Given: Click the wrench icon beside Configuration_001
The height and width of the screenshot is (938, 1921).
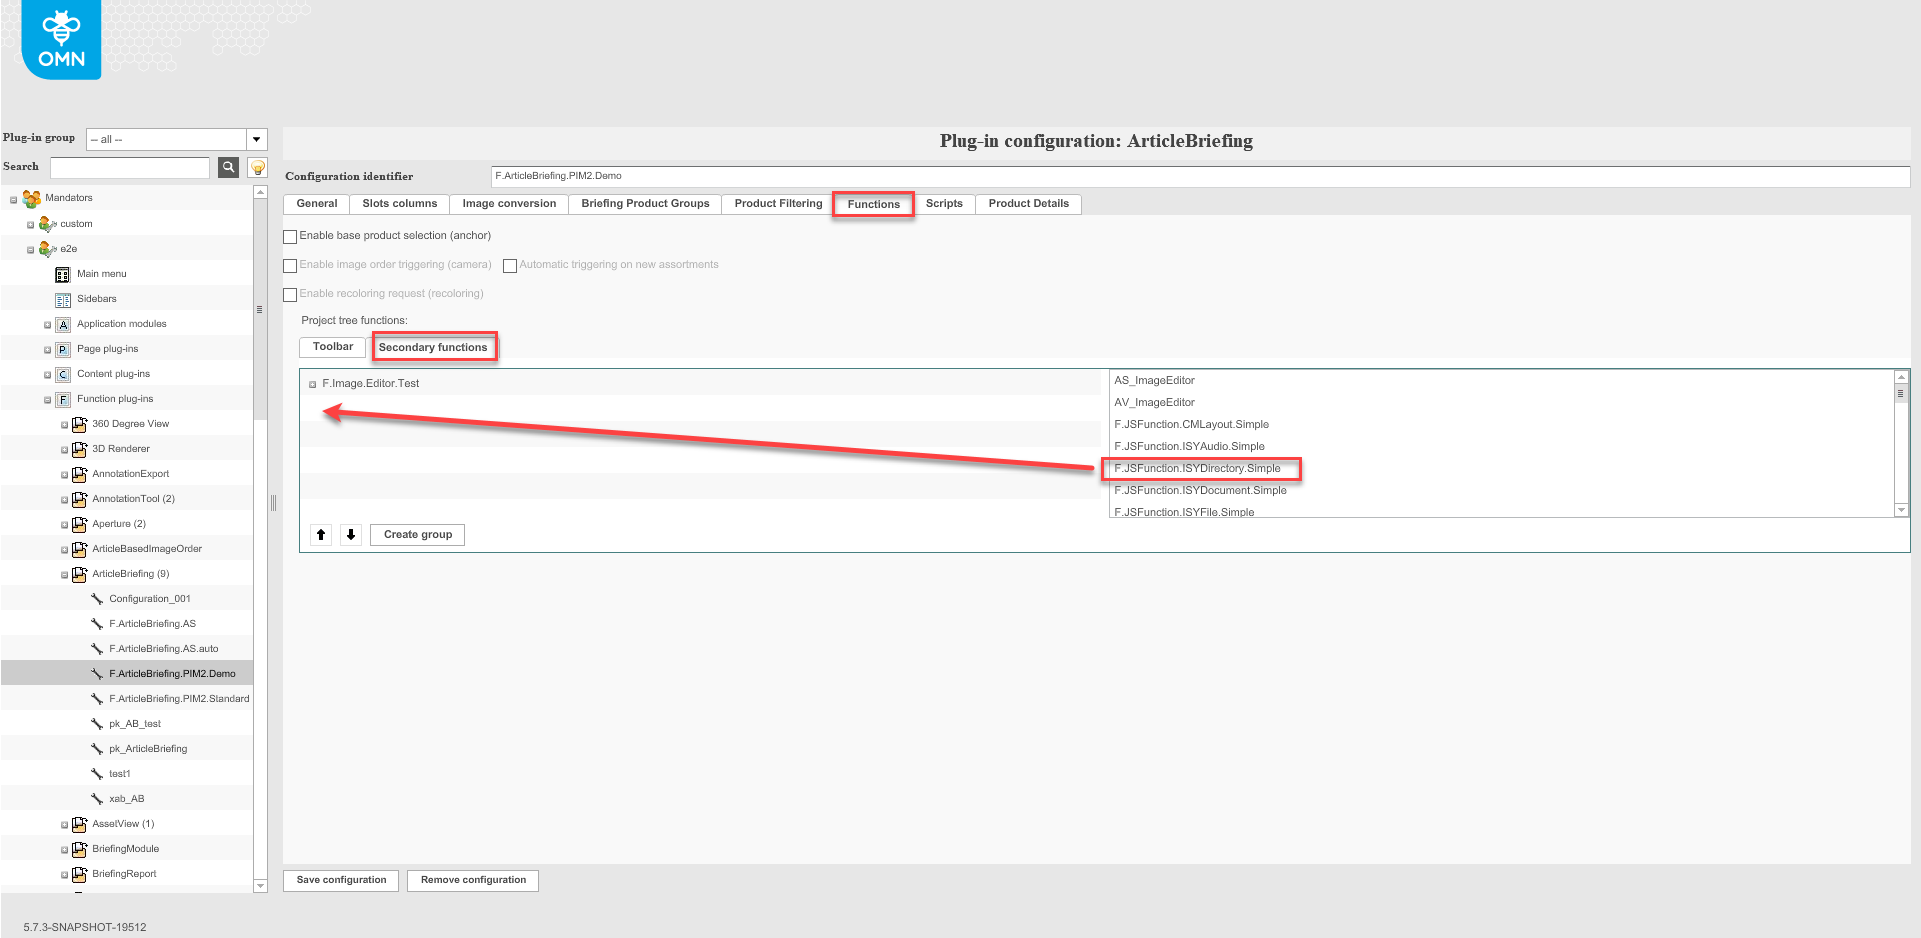Looking at the screenshot, I should 96,598.
